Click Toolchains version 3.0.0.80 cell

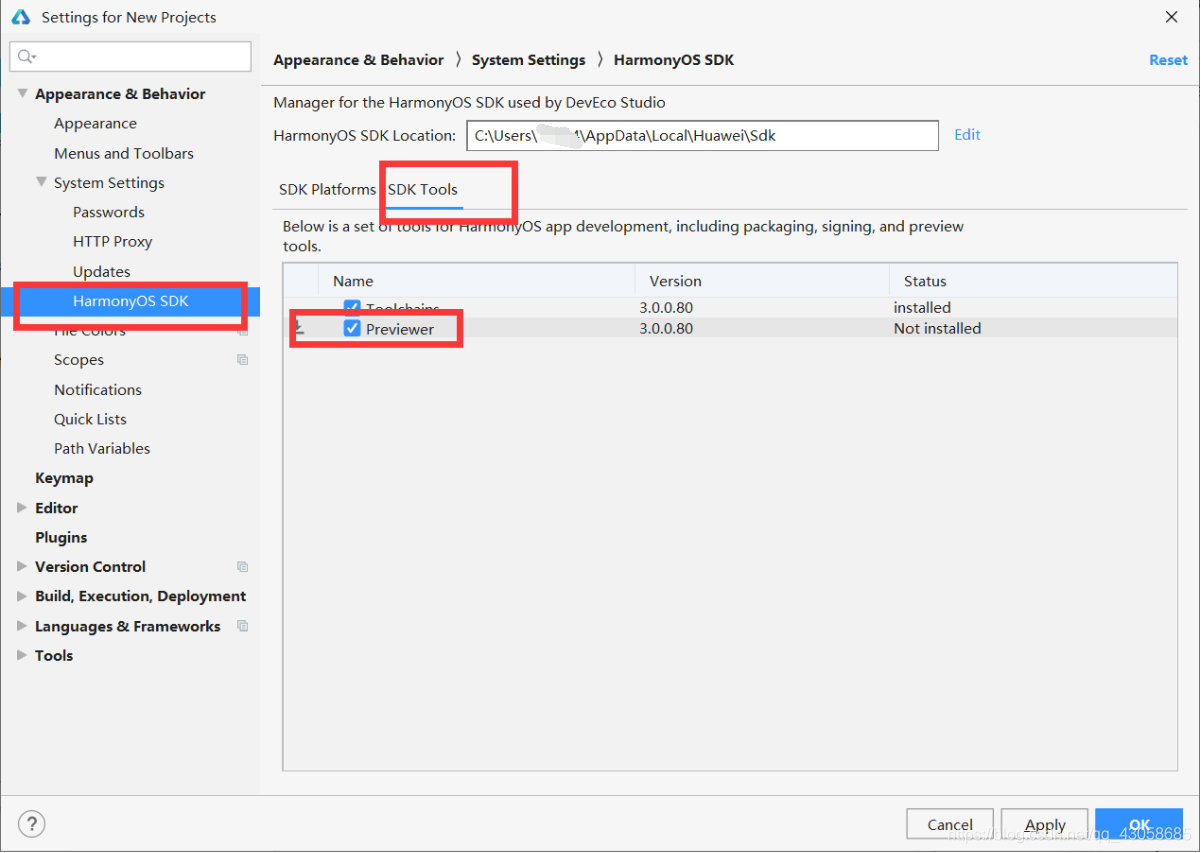click(x=666, y=307)
